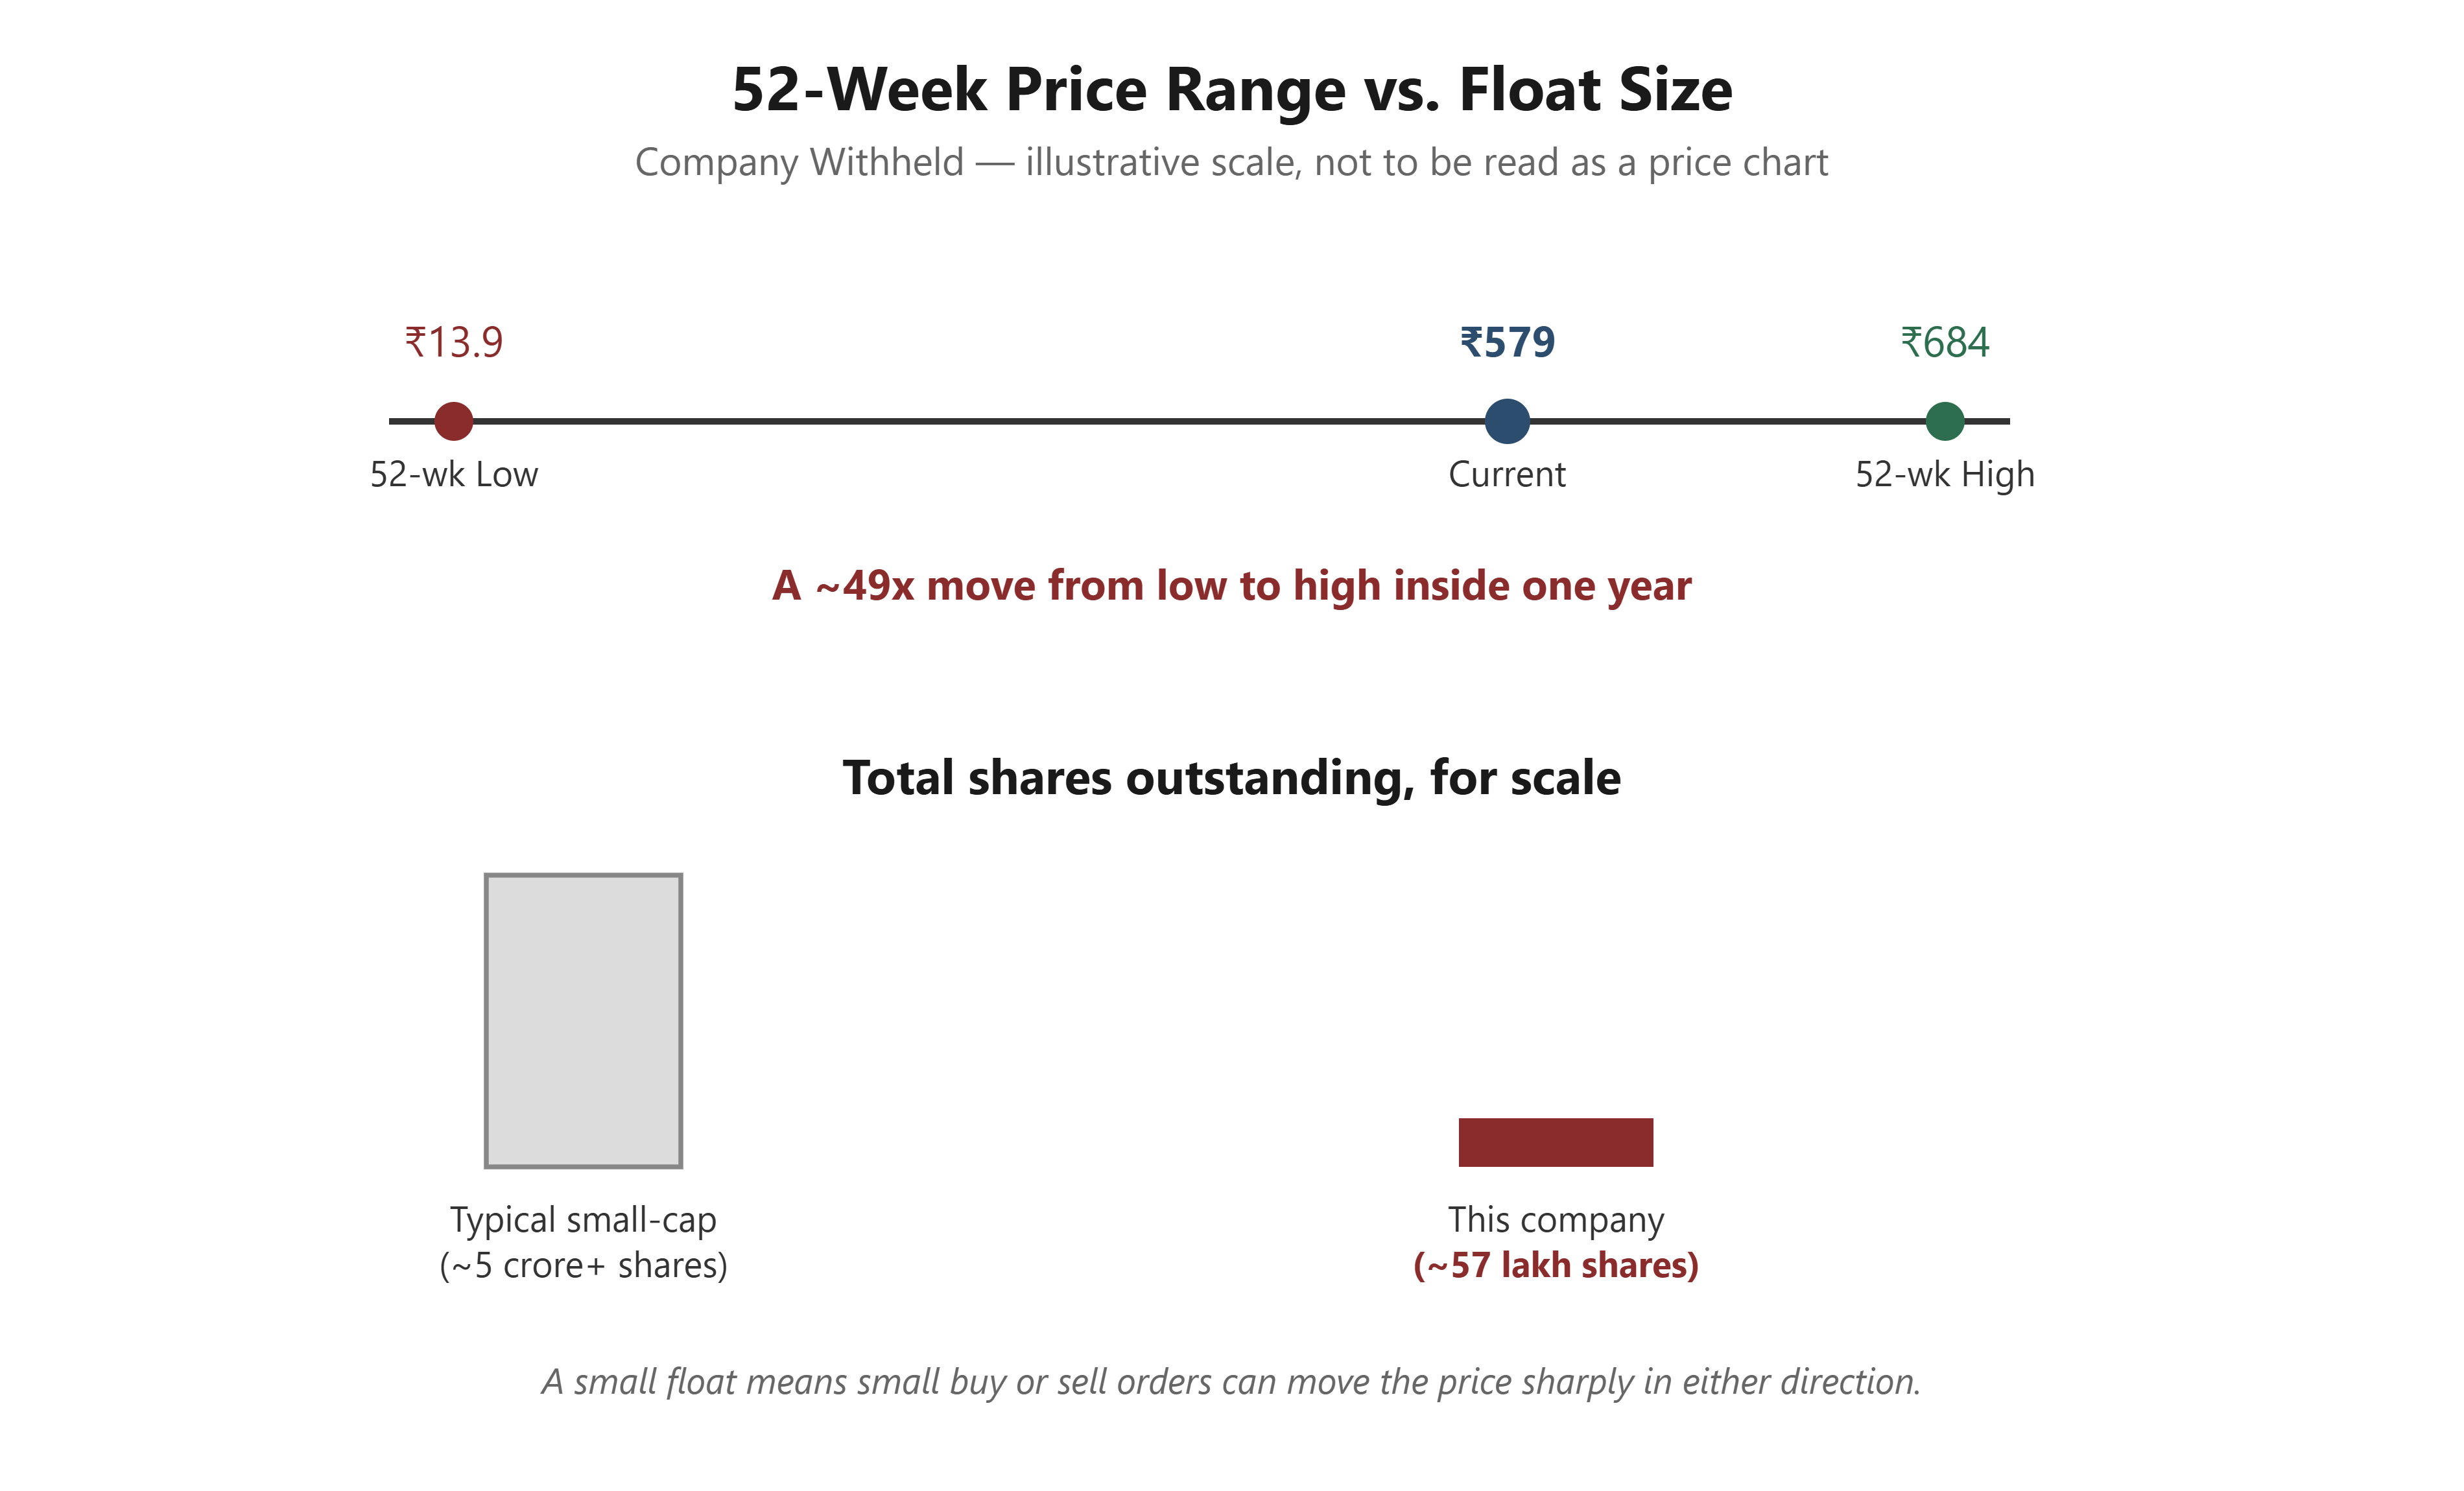Click the blue Current price marker dot
The image size is (2464, 1491).
coord(1507,421)
